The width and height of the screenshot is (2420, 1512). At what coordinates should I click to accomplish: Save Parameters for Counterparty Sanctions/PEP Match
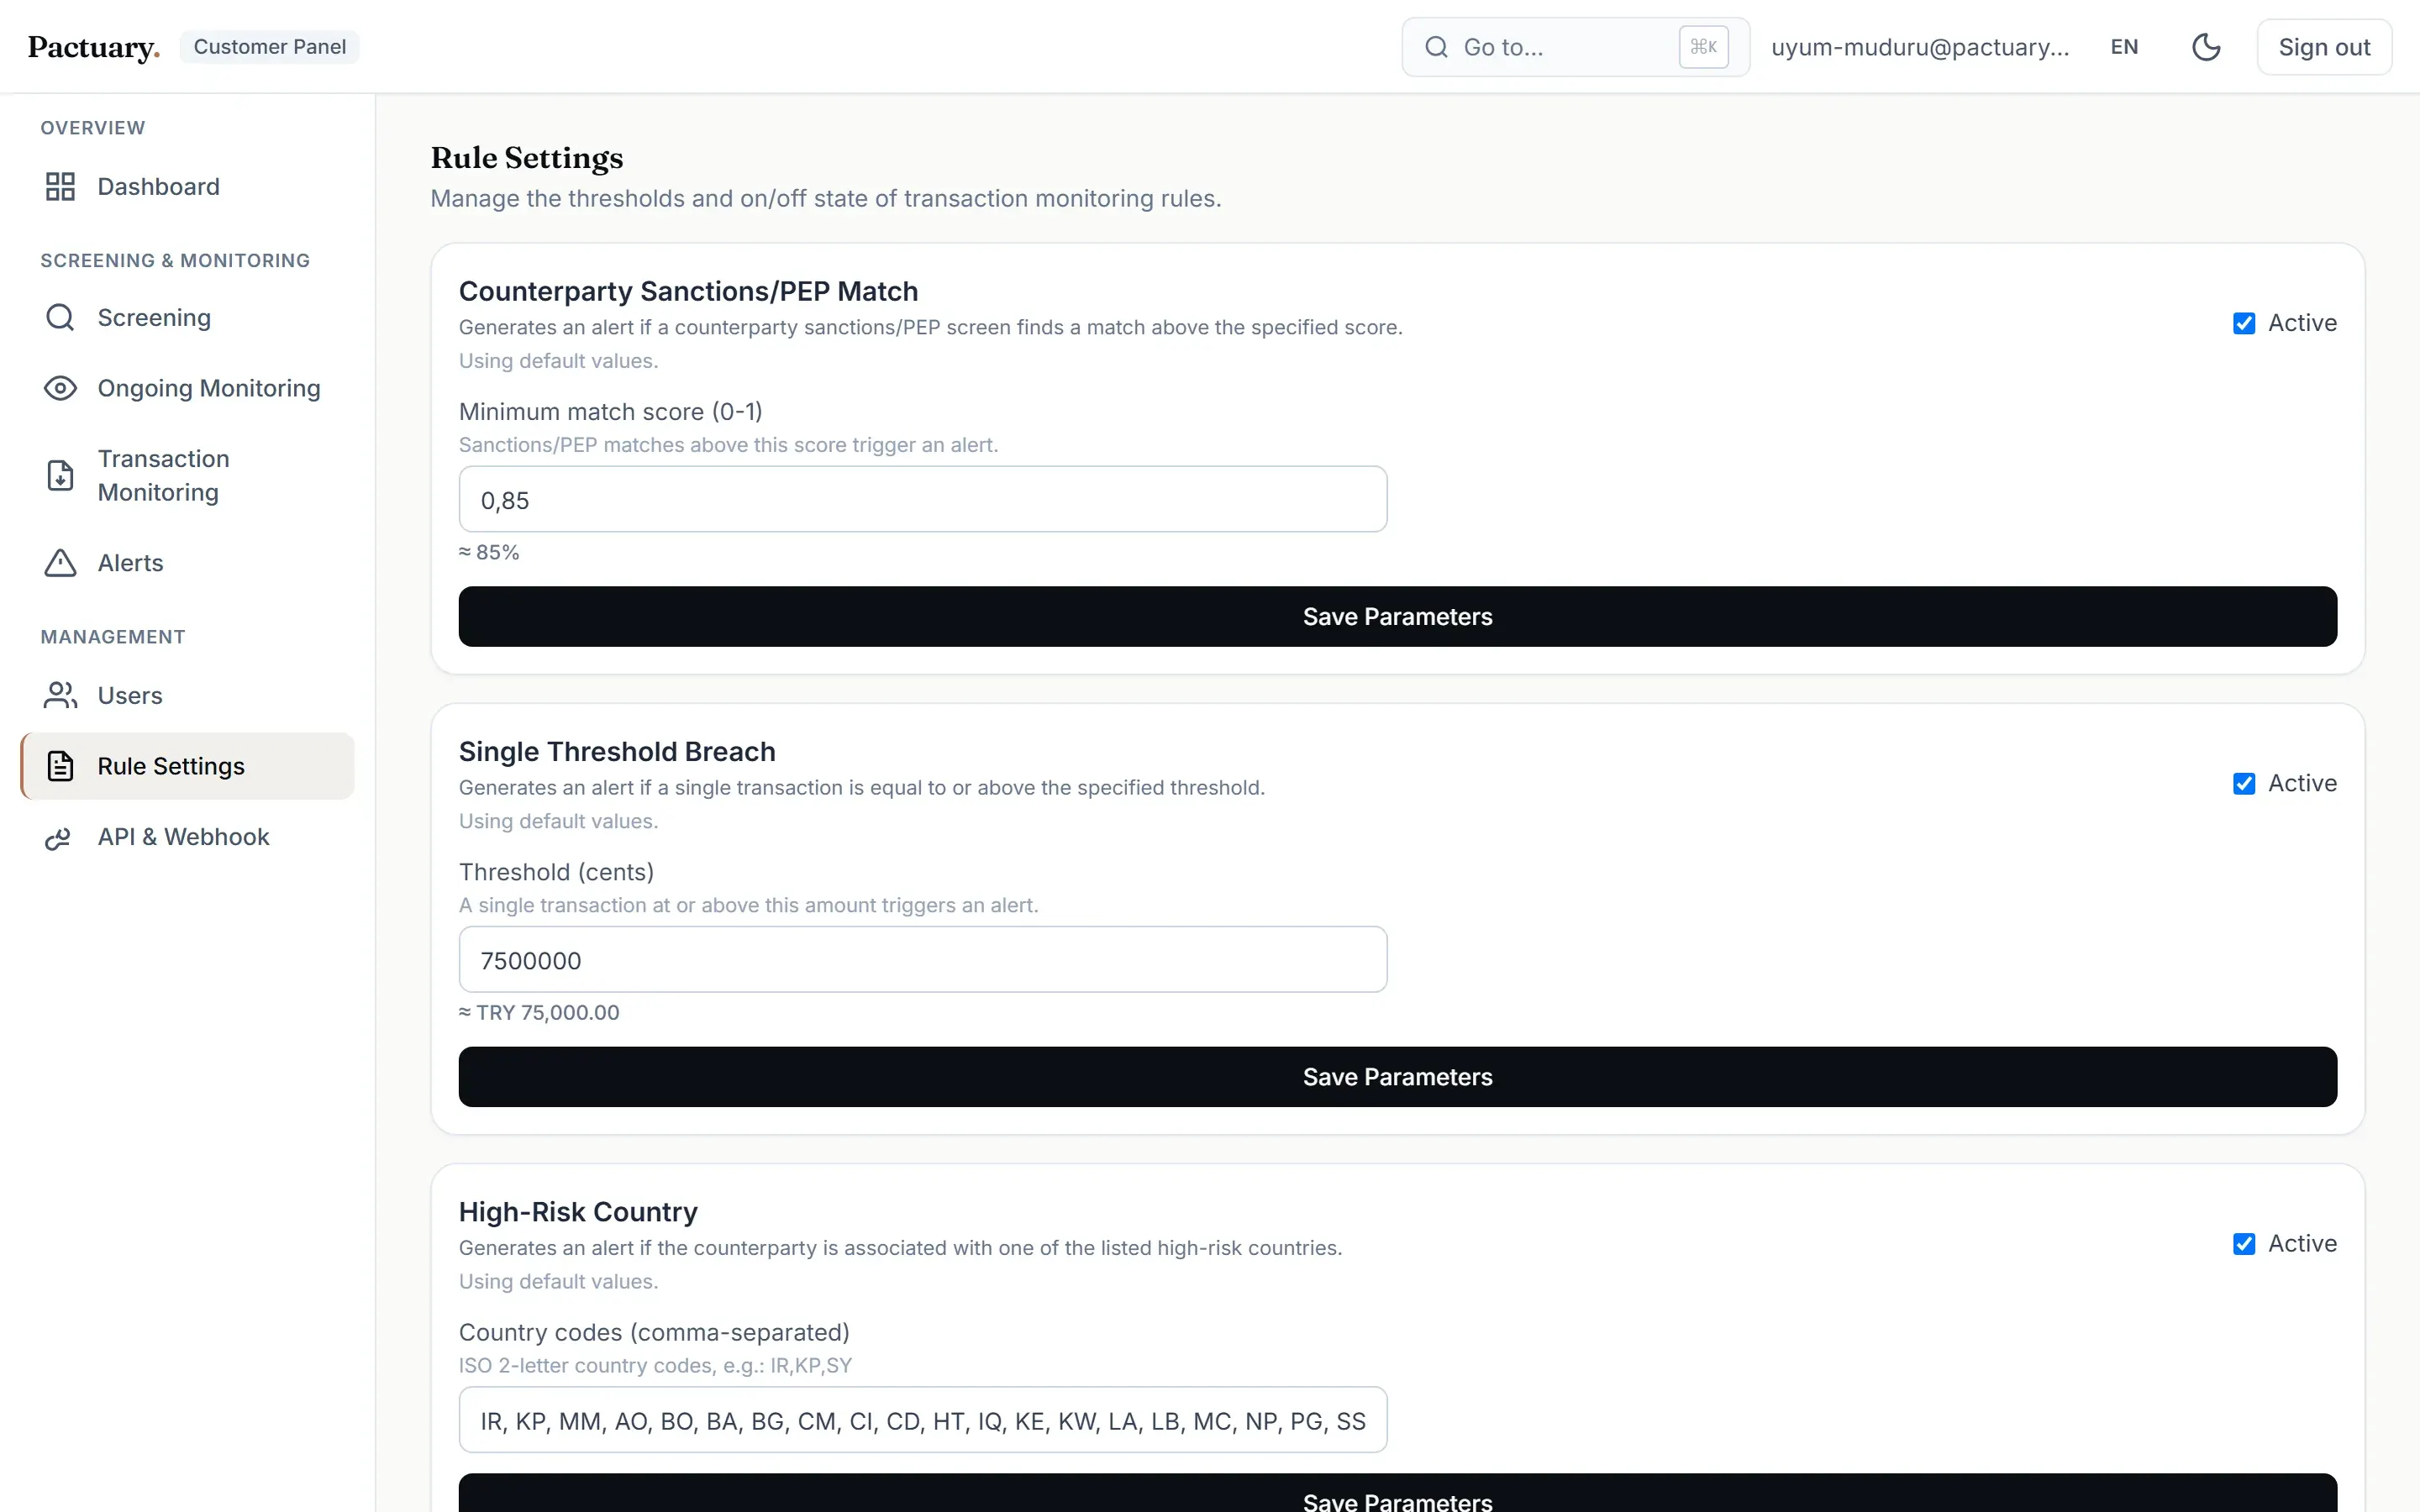(1397, 616)
